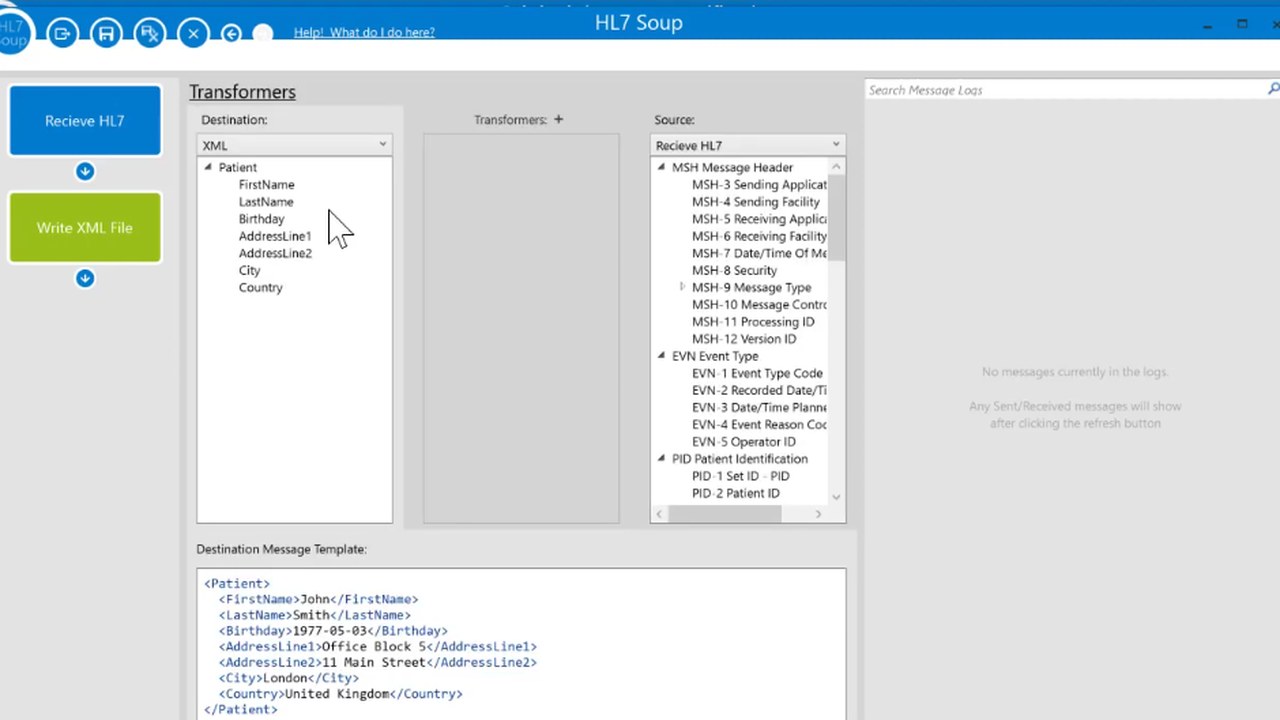This screenshot has height=720, width=1280.
Task: Click the source tree scroll-down arrow
Action: (836, 497)
